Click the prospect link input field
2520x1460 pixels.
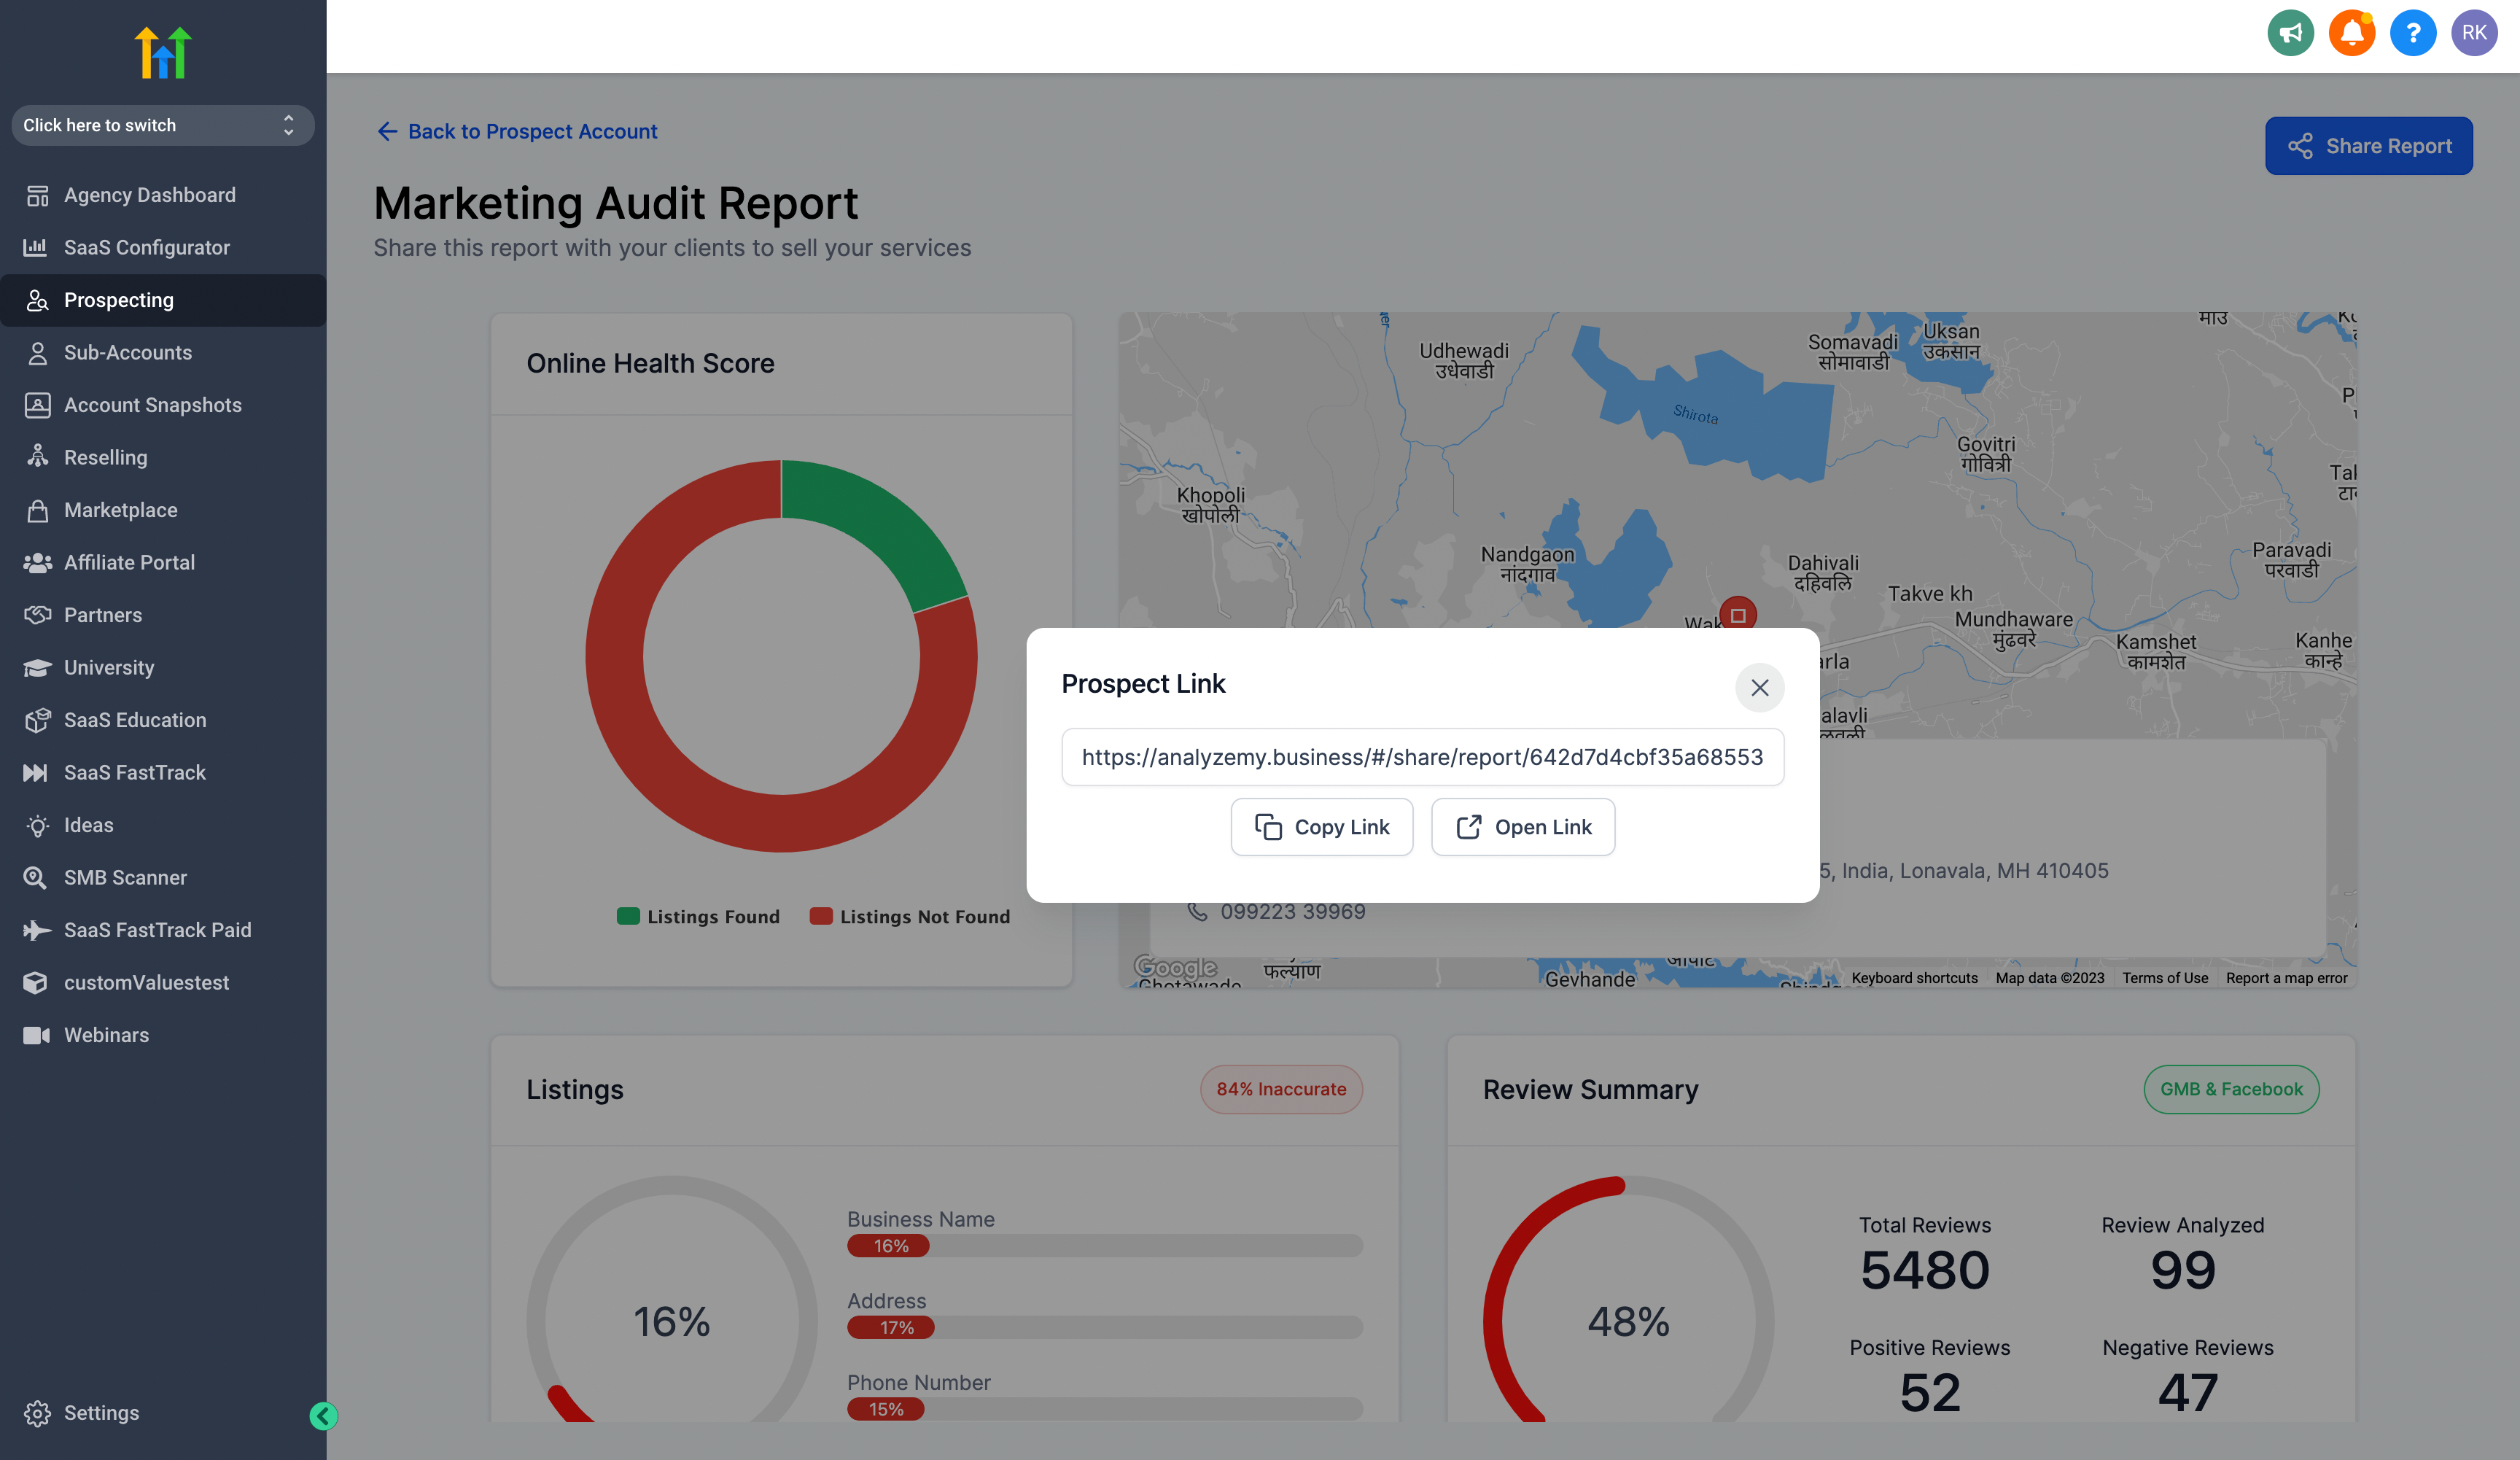click(1422, 756)
